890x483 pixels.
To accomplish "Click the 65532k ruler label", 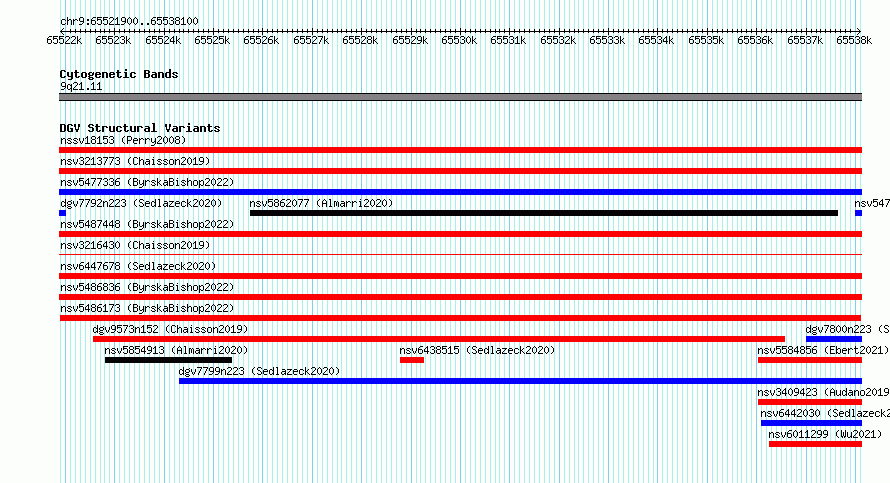I will point(558,40).
